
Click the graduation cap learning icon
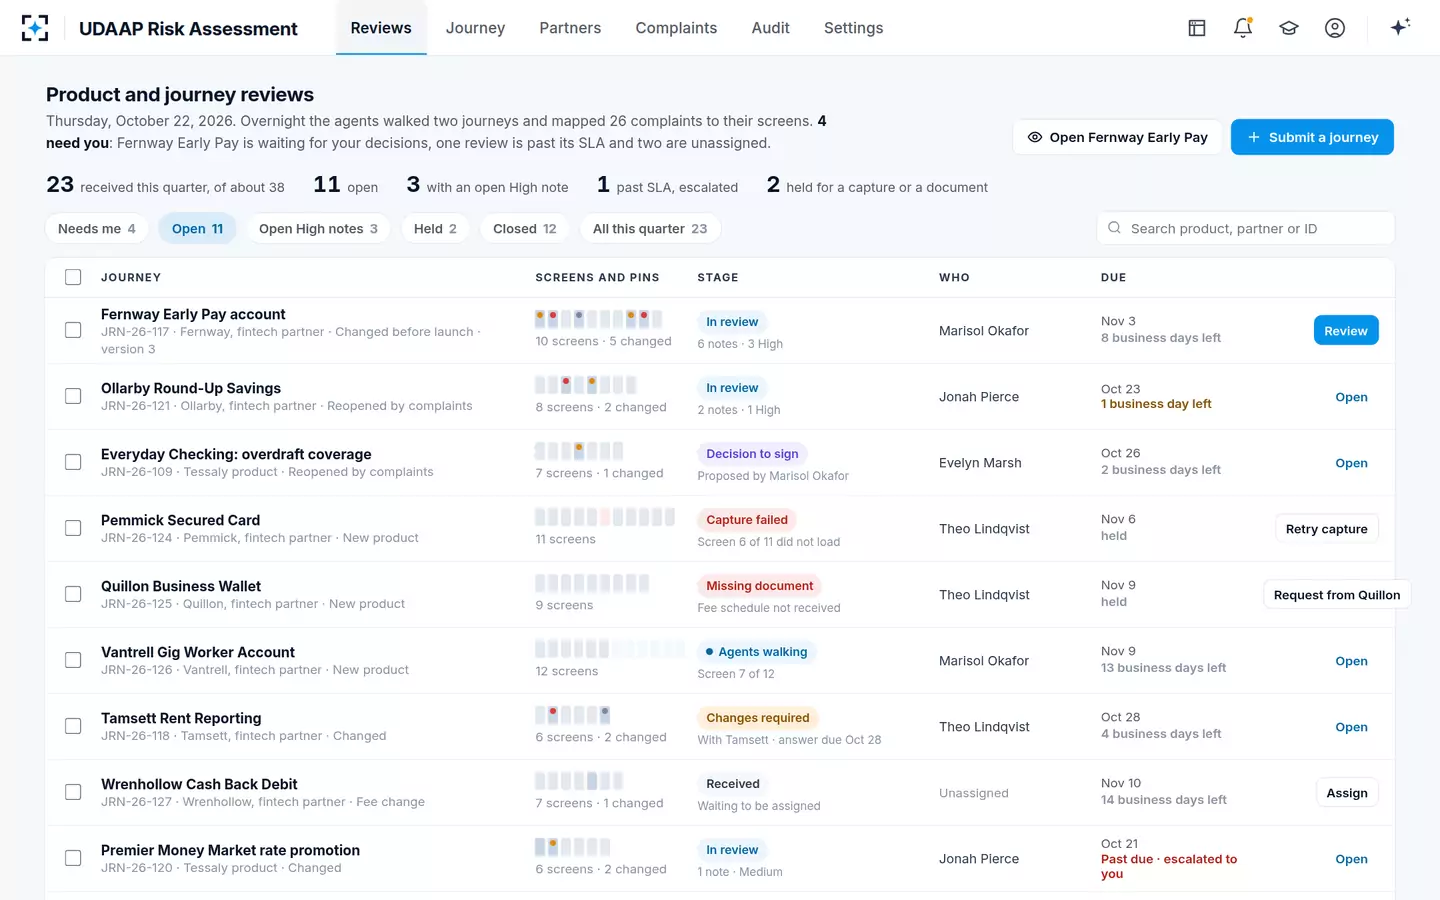1289,28
